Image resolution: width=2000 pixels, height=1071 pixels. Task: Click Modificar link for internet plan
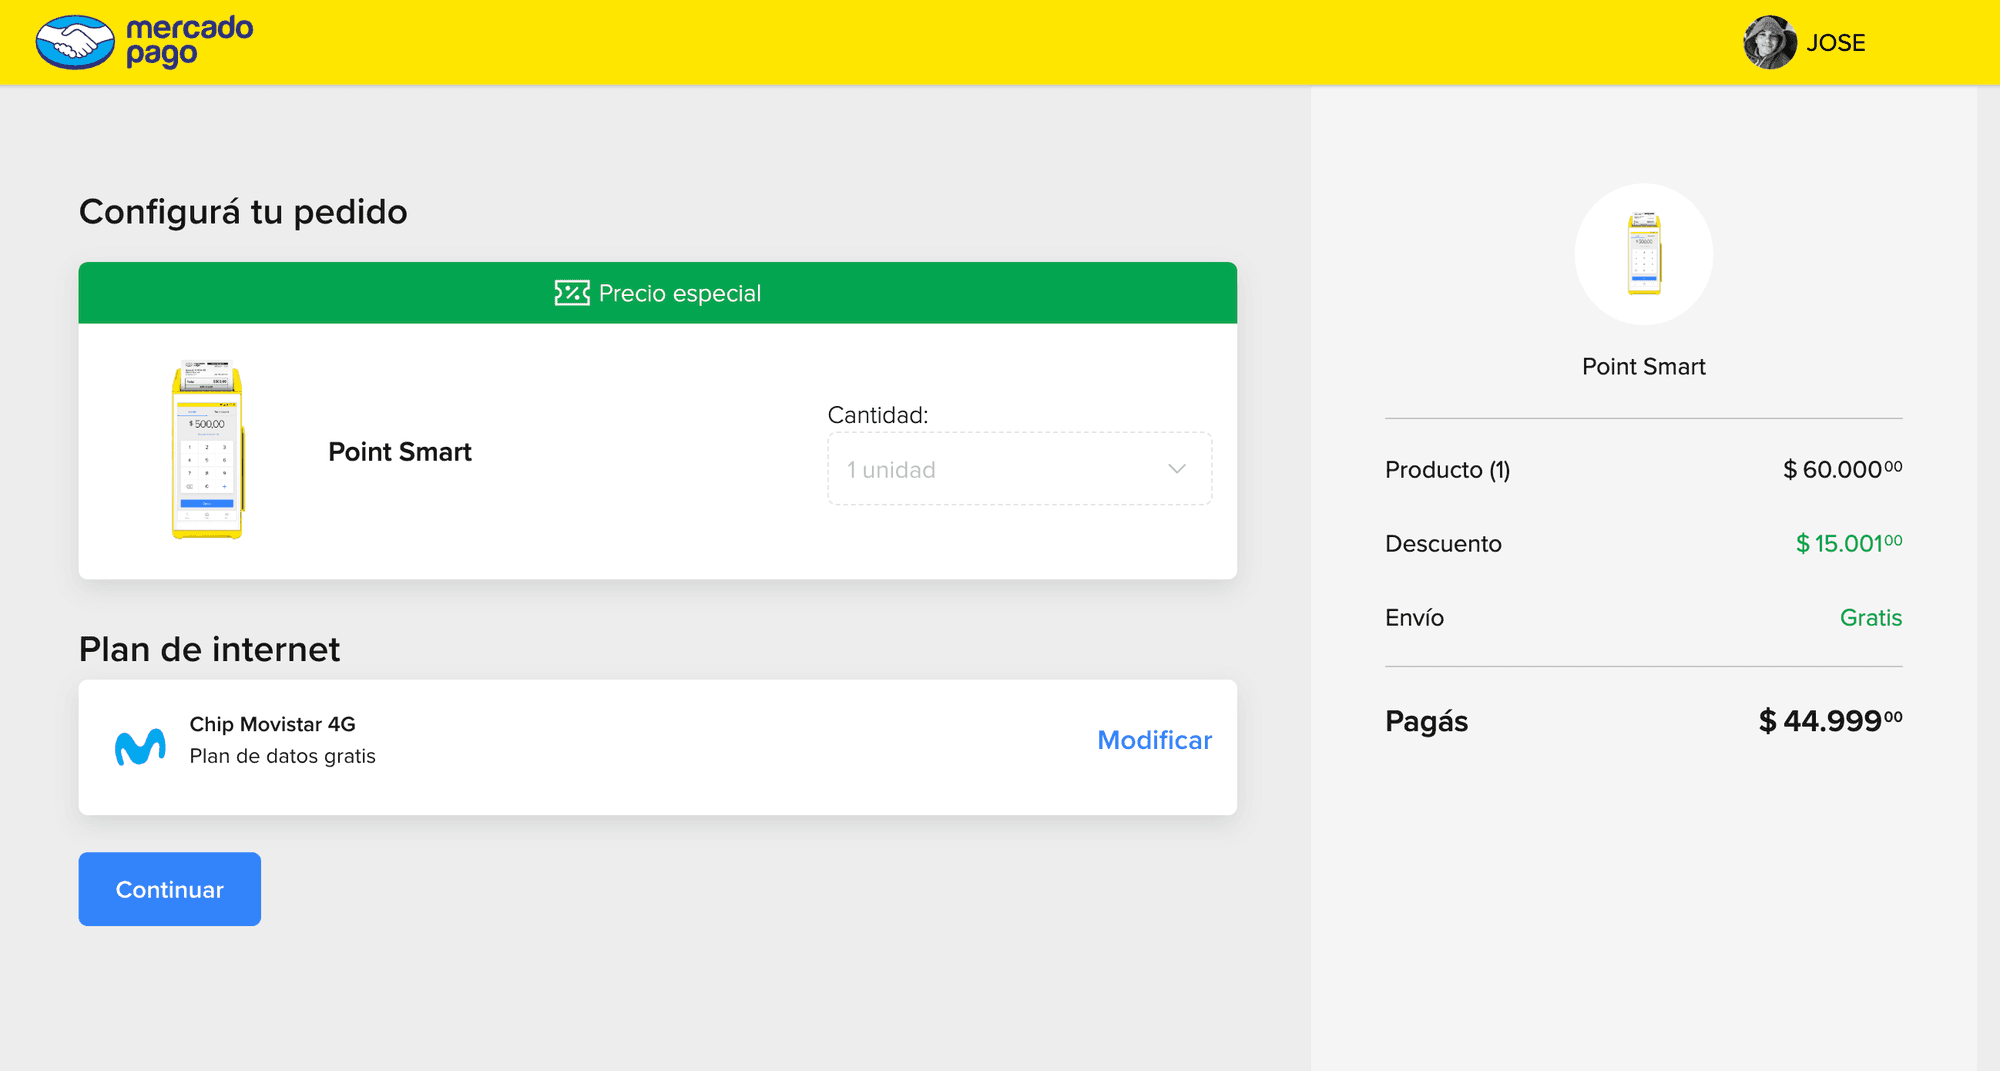[x=1154, y=740]
